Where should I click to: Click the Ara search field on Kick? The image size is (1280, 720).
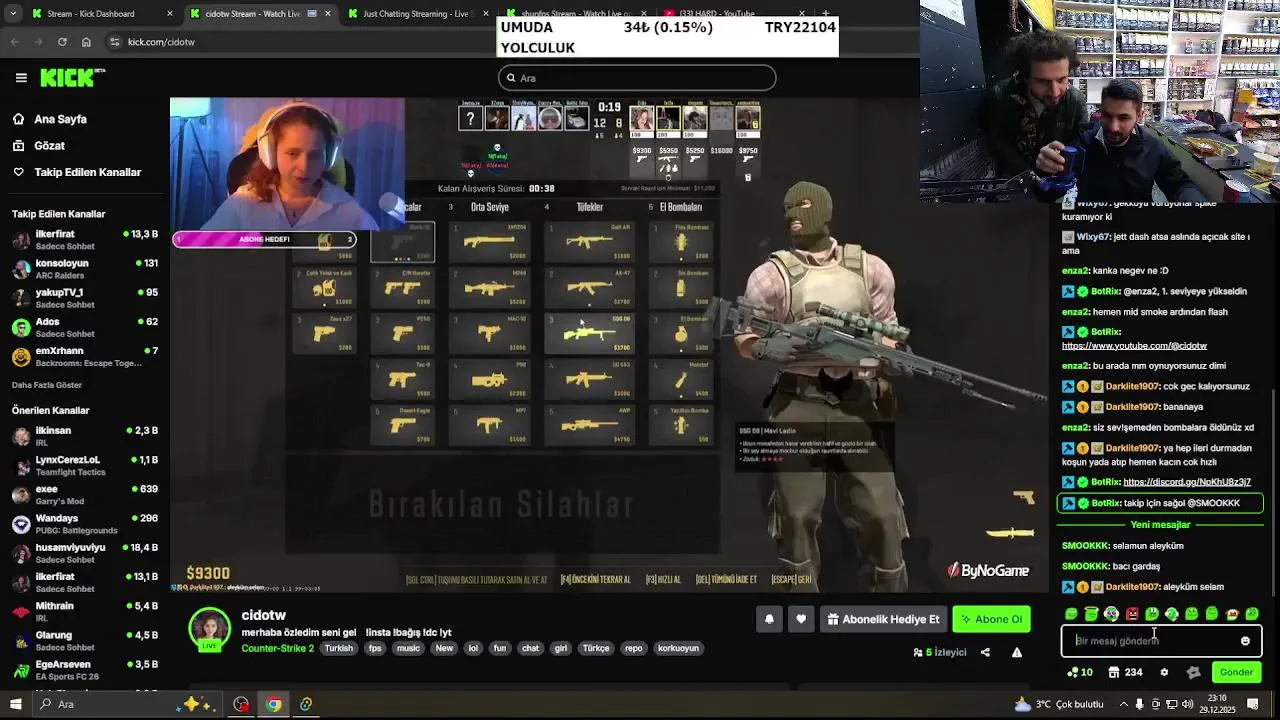pyautogui.click(x=637, y=78)
